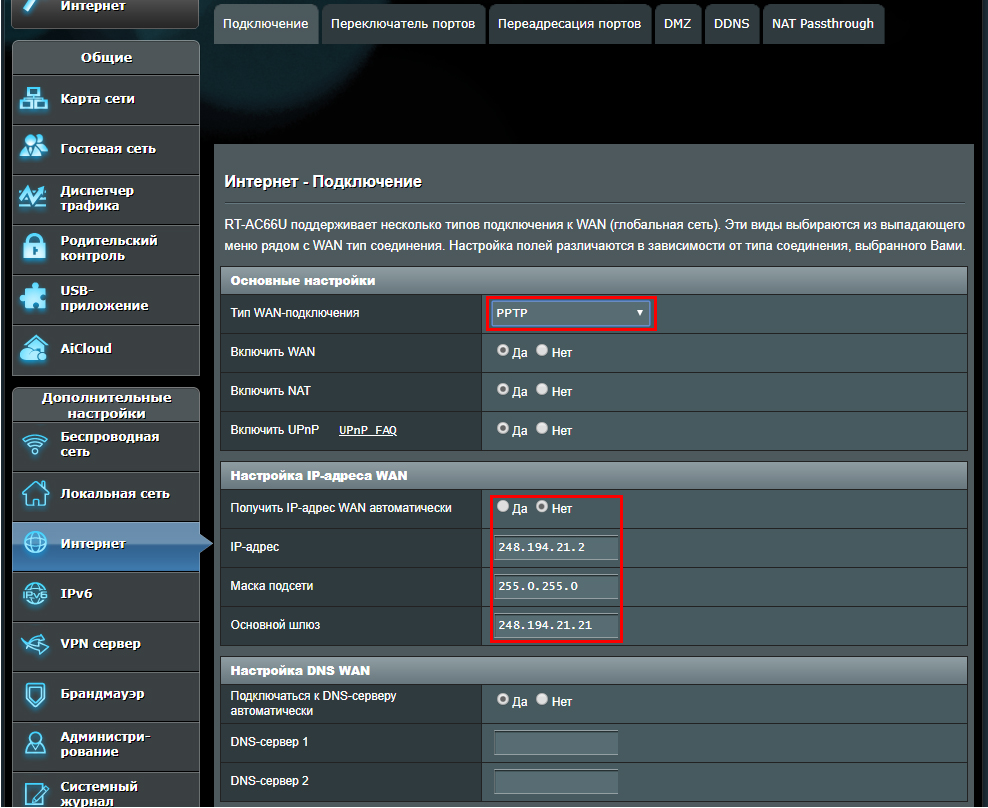Open Parental Control lock icon

coord(35,248)
